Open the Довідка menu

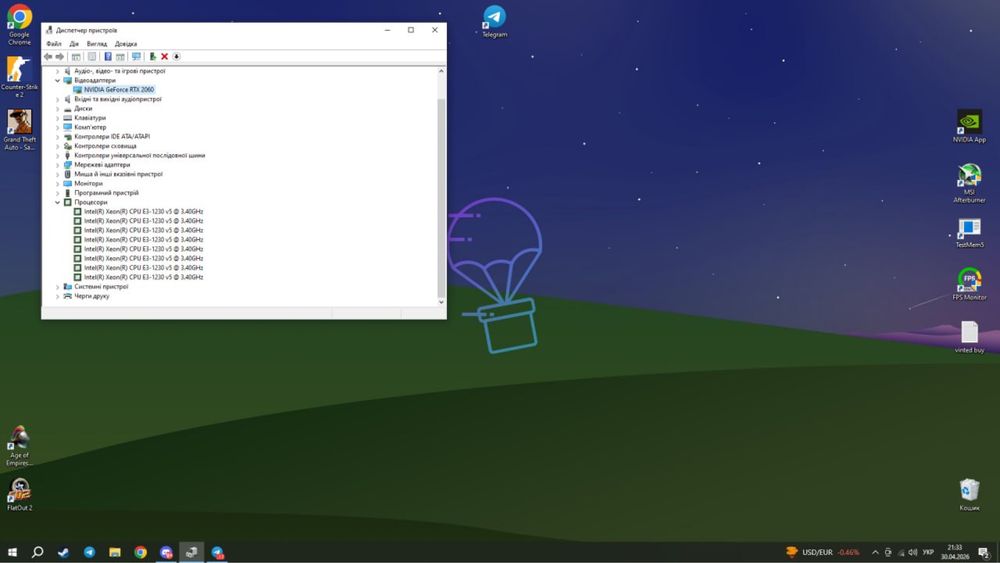coord(126,44)
